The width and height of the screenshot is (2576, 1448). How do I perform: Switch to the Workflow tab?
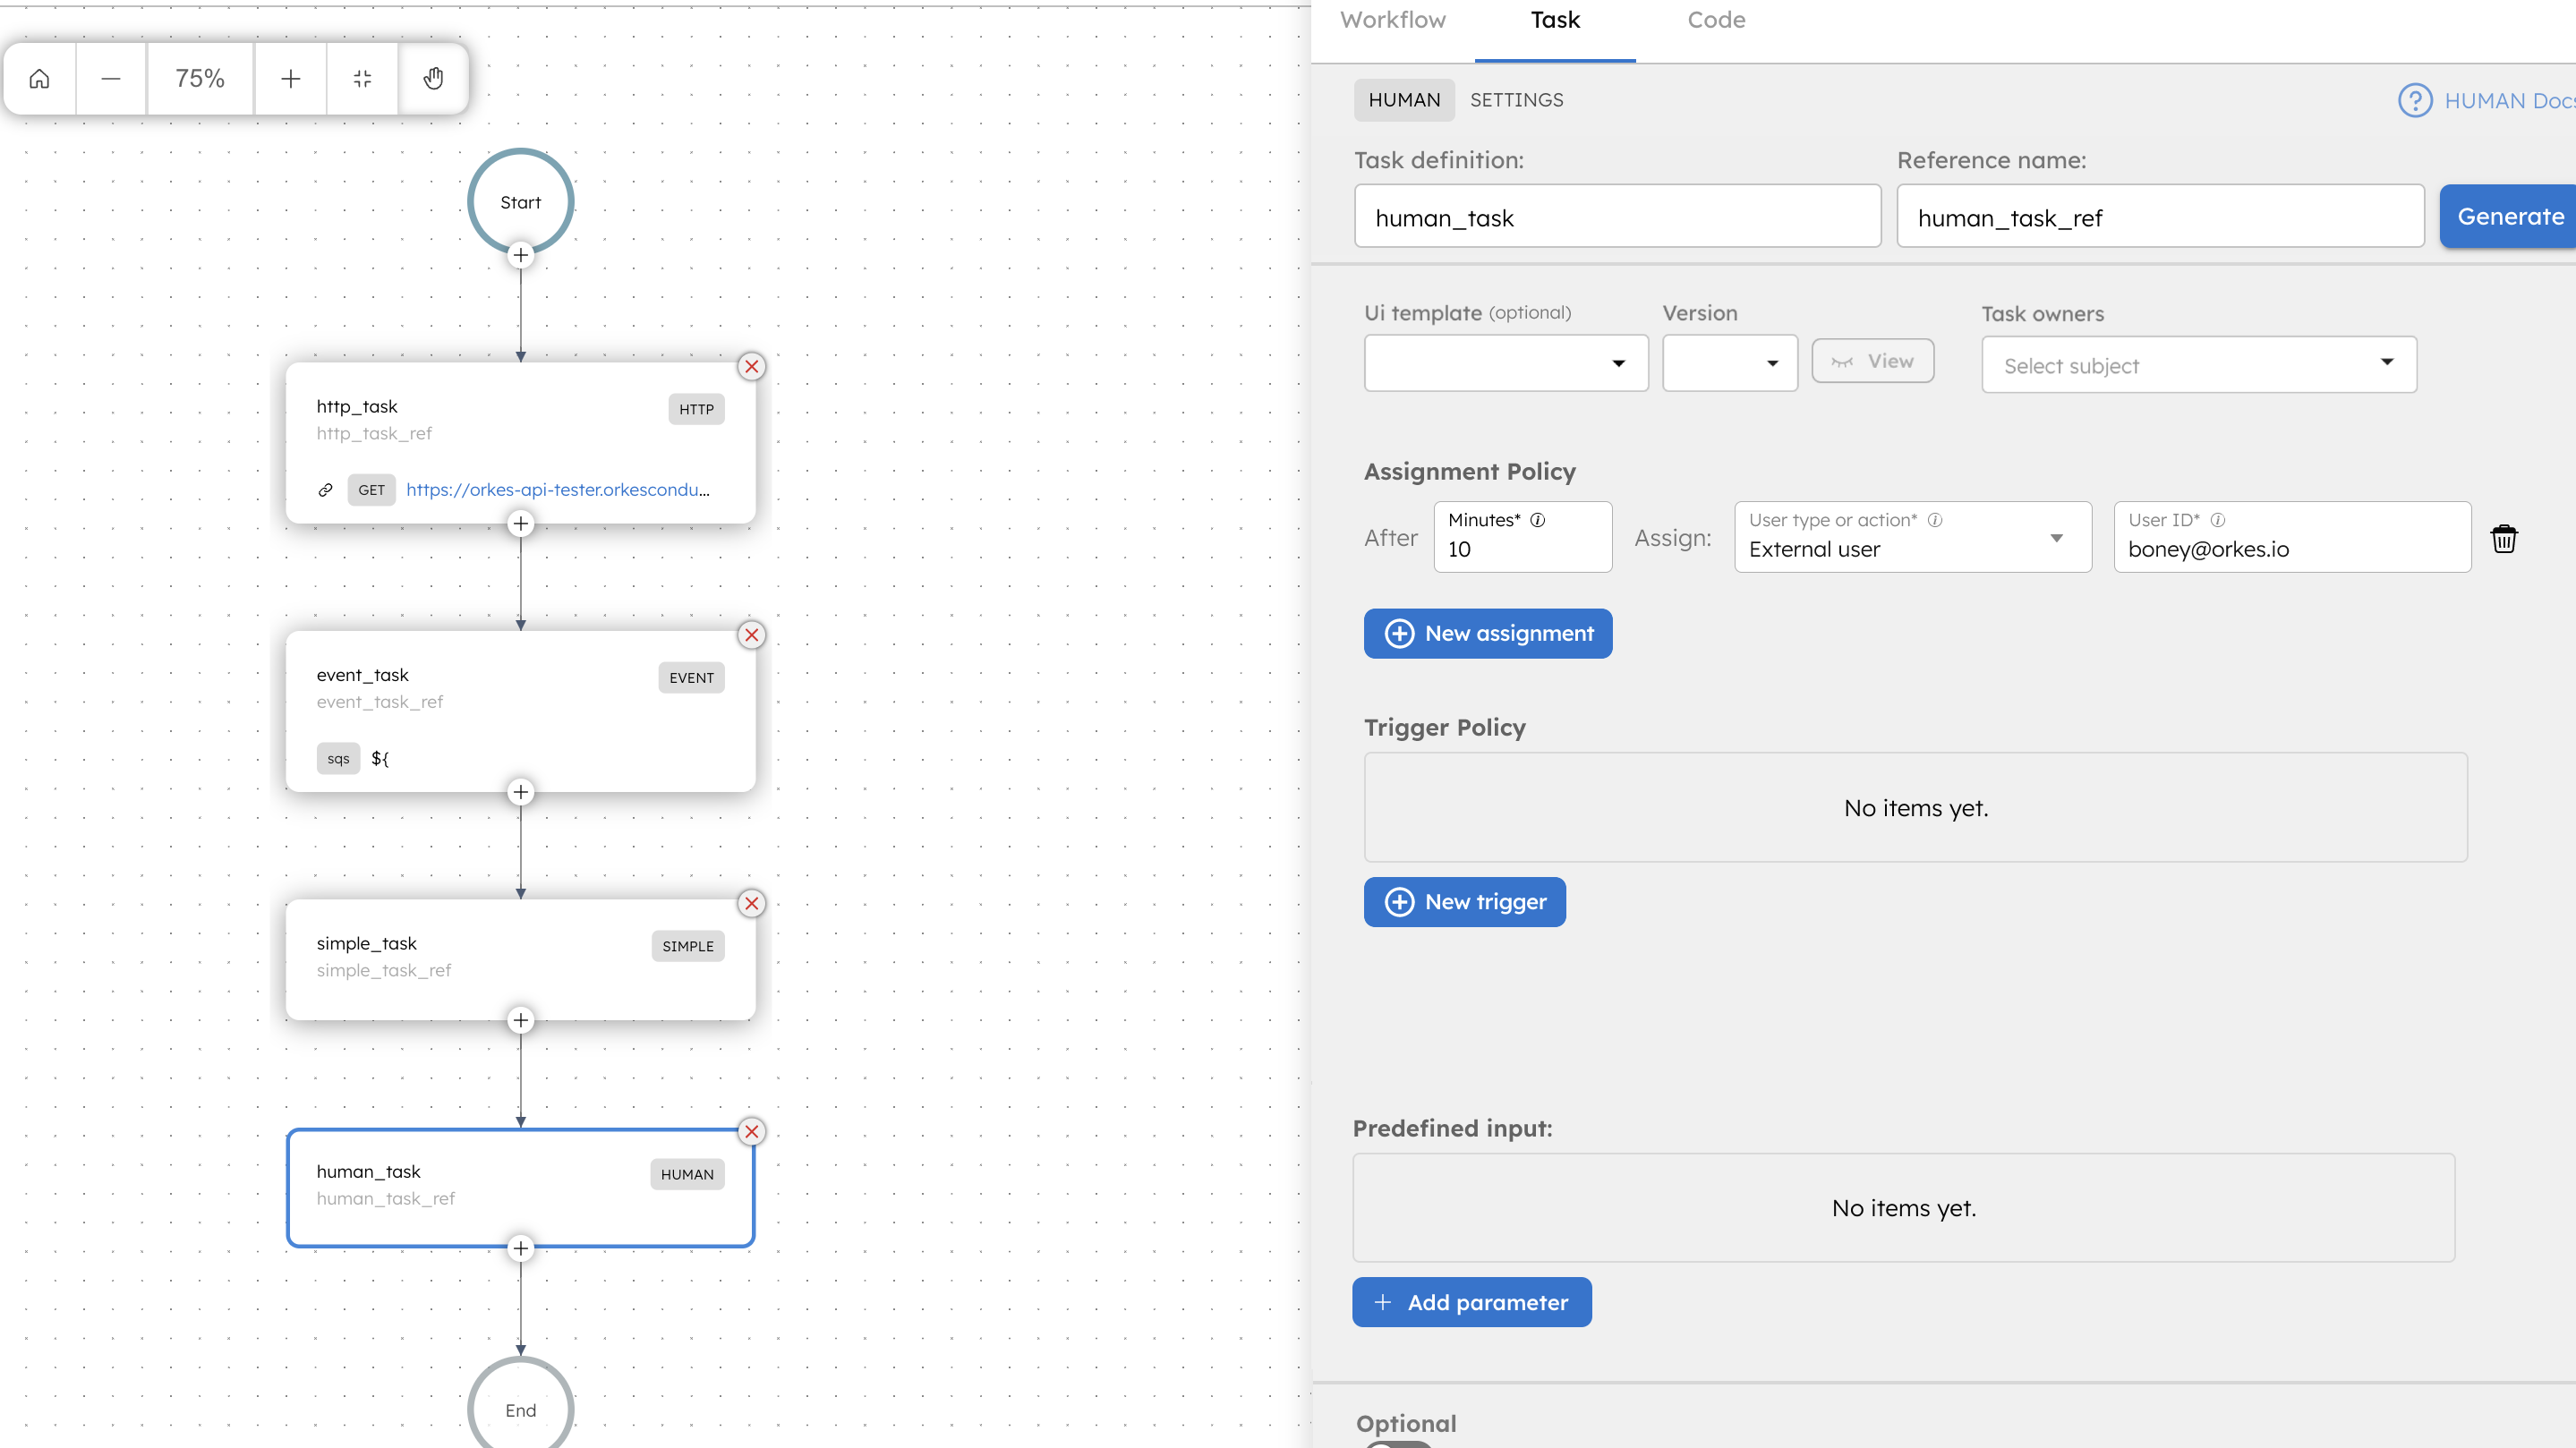1392,20
